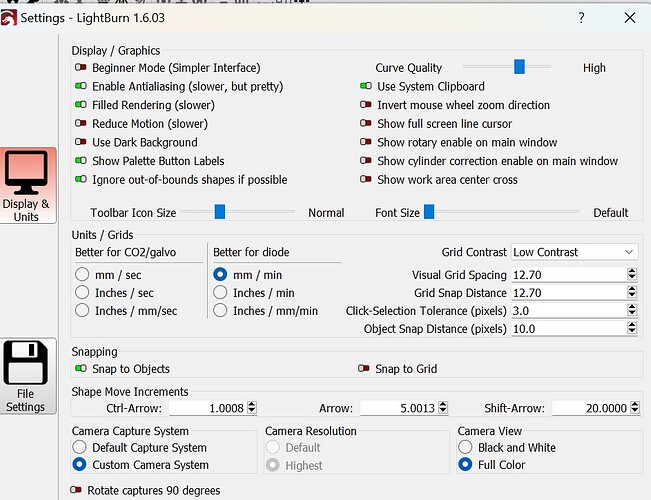651x500 pixels.
Task: Click the Shift-Arrow increment field
Action: click(x=591, y=408)
